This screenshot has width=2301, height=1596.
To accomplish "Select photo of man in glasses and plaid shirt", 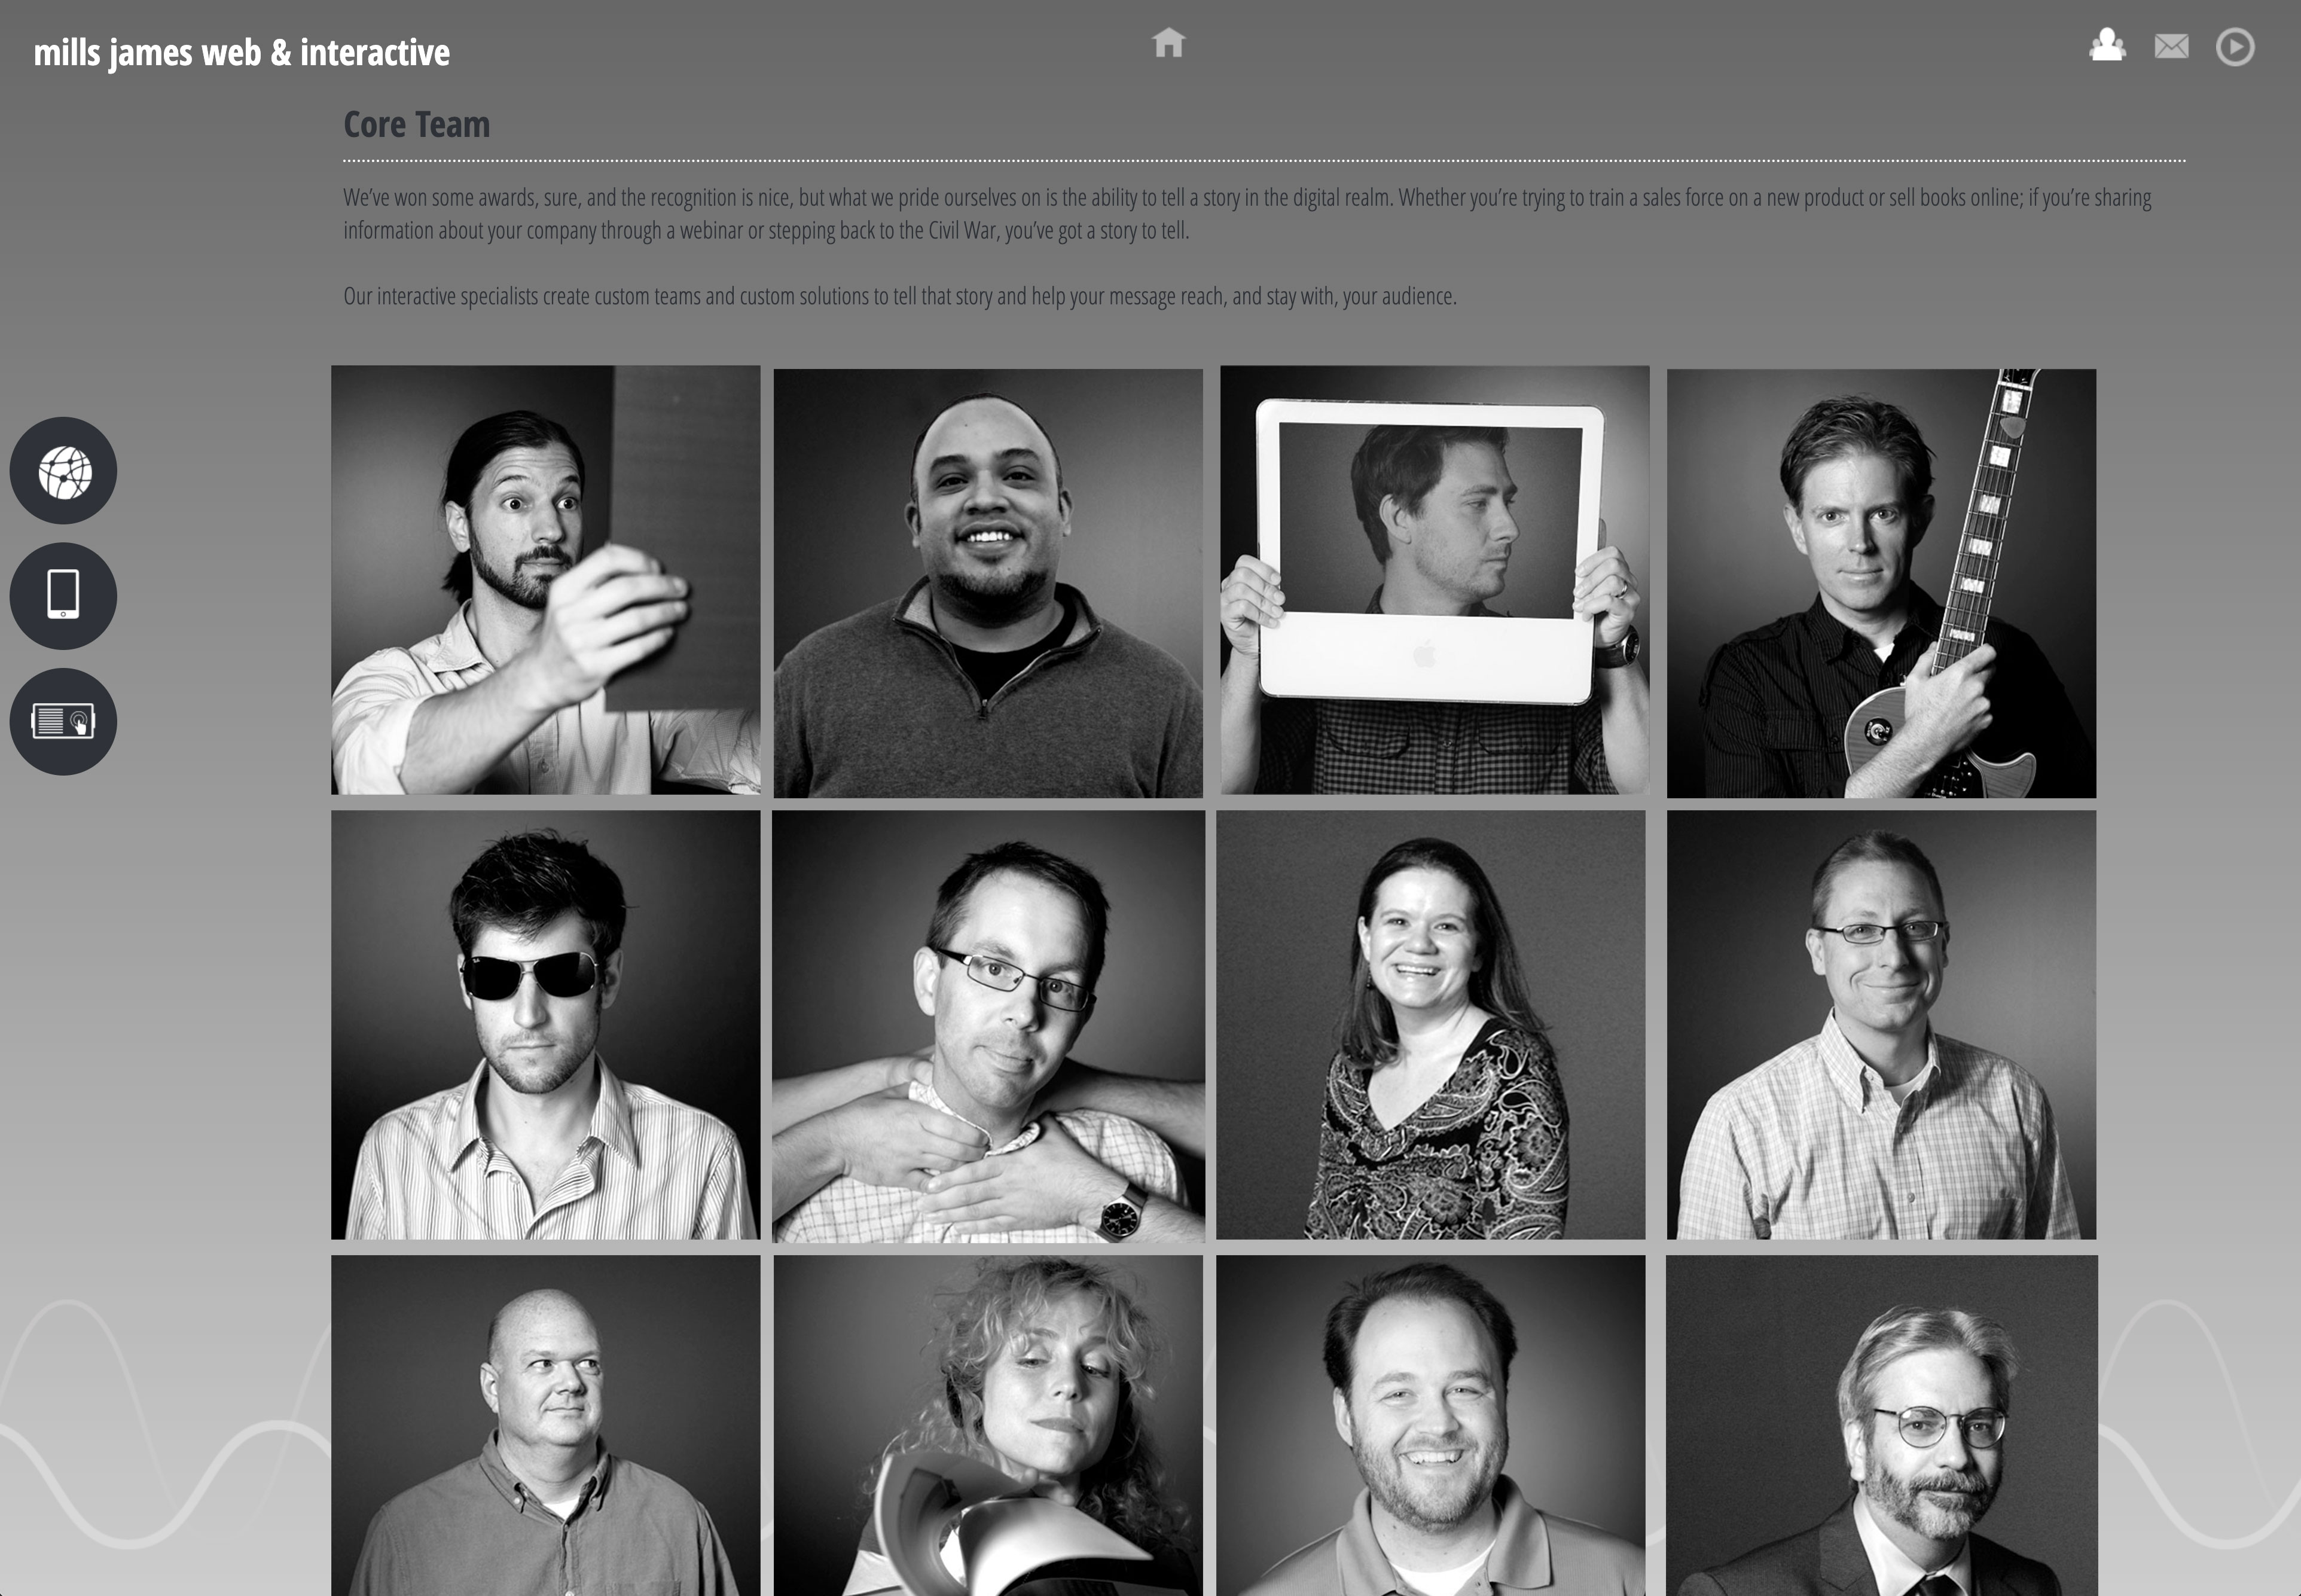I will click(1881, 1025).
